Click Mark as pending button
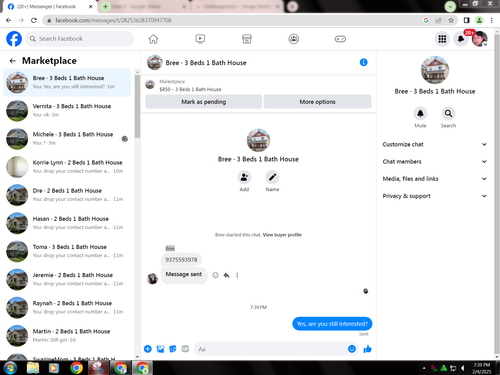 pos(204,102)
